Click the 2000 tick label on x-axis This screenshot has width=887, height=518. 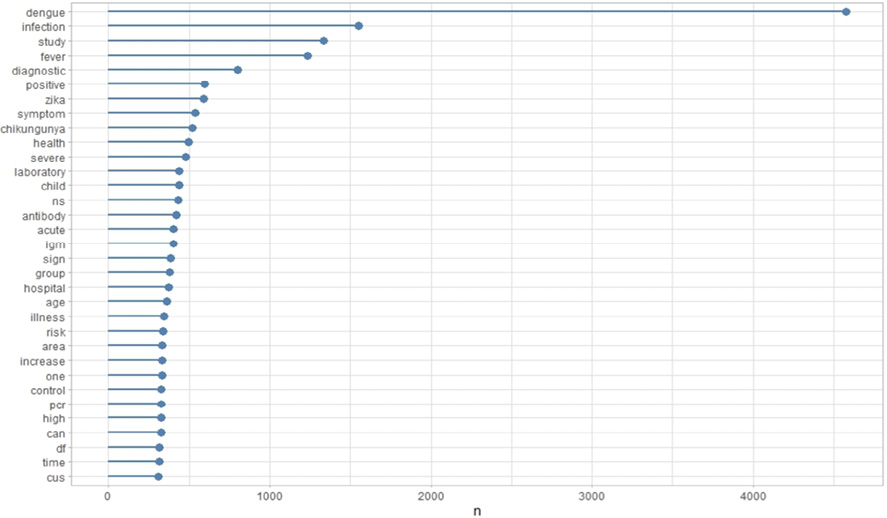(x=431, y=495)
